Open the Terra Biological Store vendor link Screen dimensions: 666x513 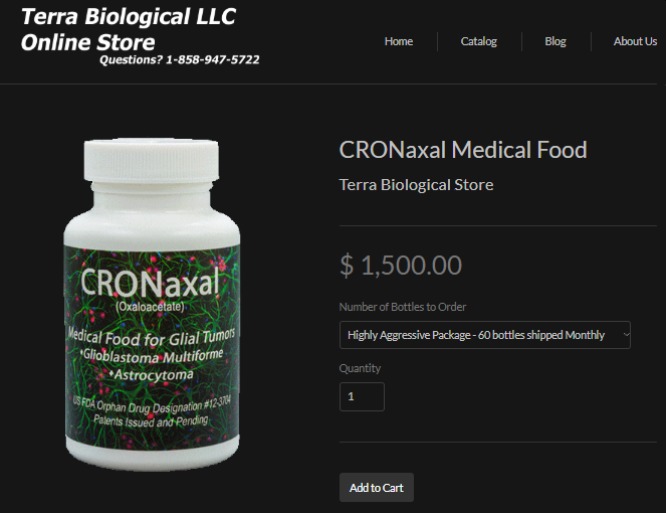(416, 185)
